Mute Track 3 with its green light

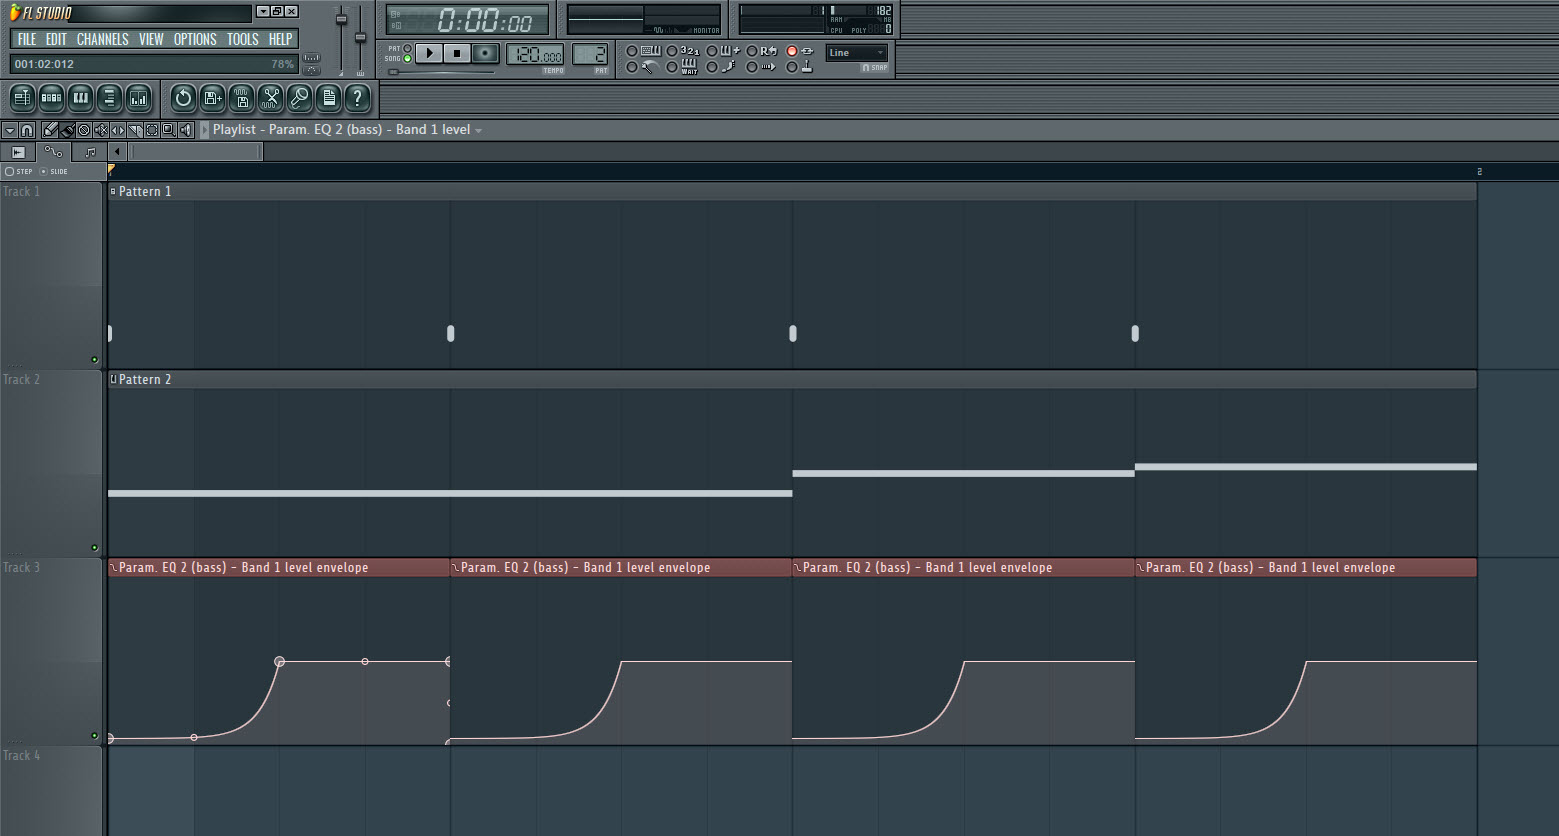pos(95,736)
